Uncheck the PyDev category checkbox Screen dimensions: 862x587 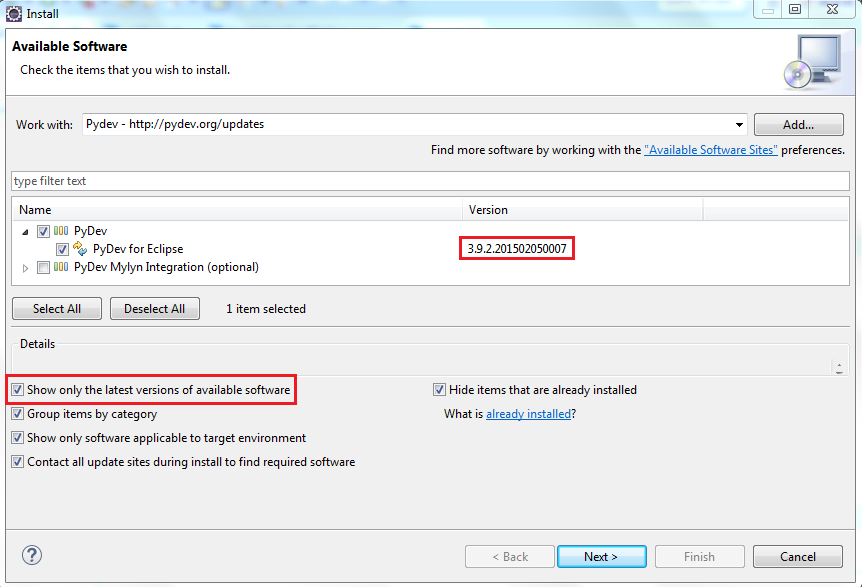(x=43, y=231)
